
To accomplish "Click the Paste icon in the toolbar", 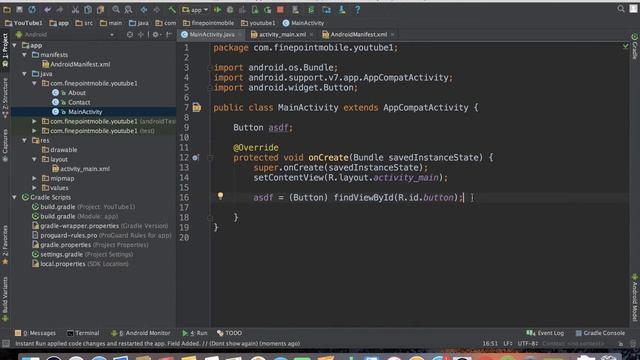I will tap(100, 9).
